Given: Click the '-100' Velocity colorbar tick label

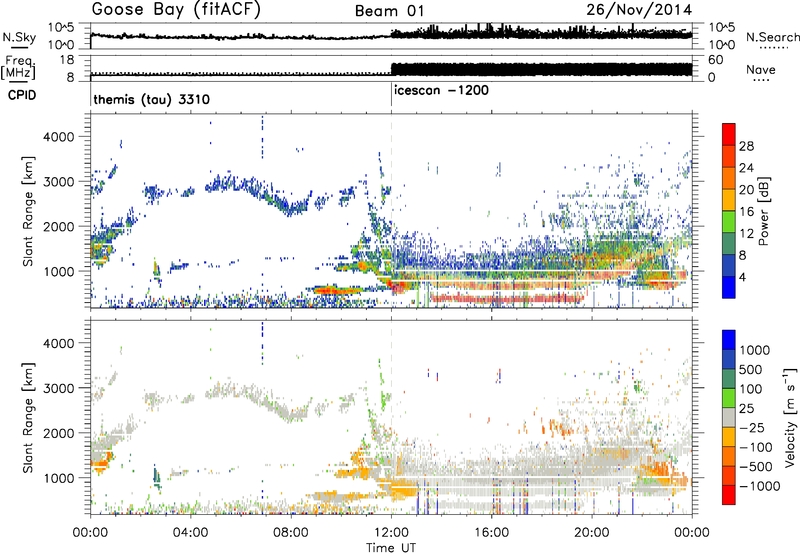Looking at the screenshot, I should [756, 447].
